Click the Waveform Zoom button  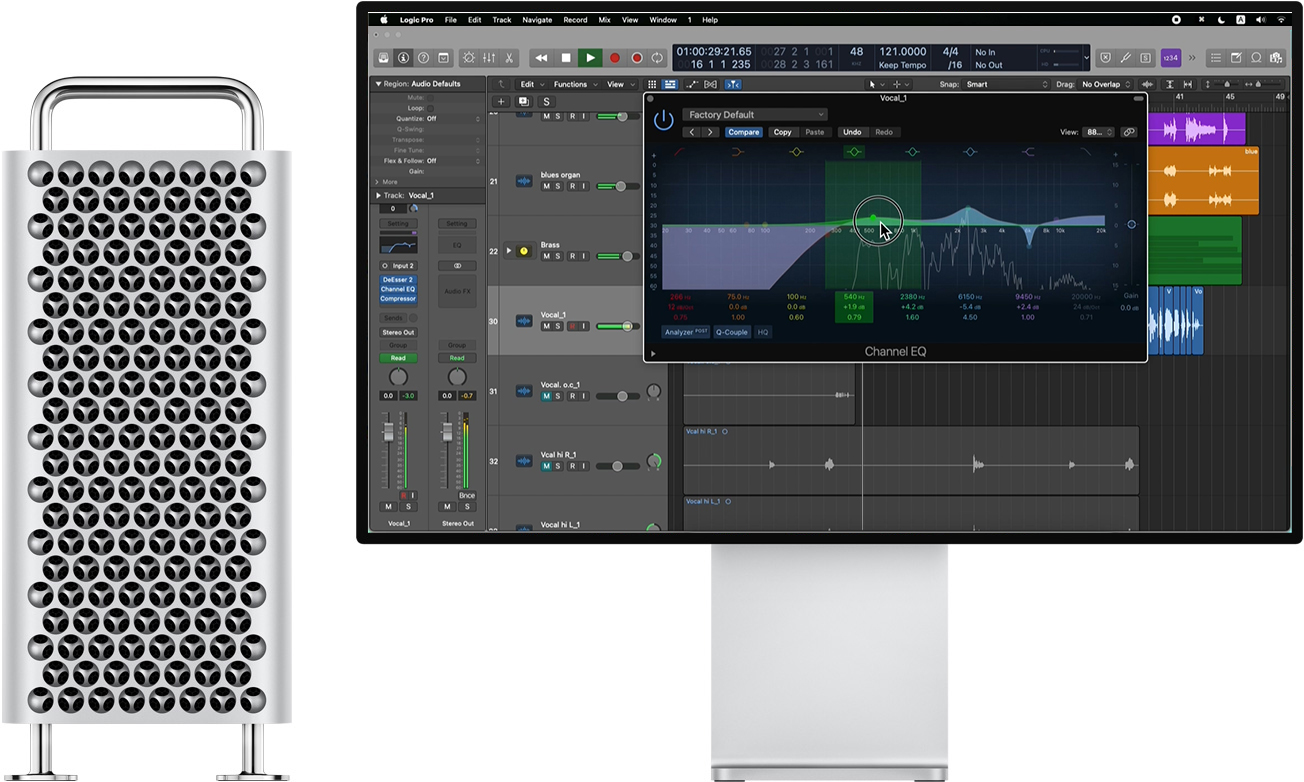pyautogui.click(x=1147, y=85)
